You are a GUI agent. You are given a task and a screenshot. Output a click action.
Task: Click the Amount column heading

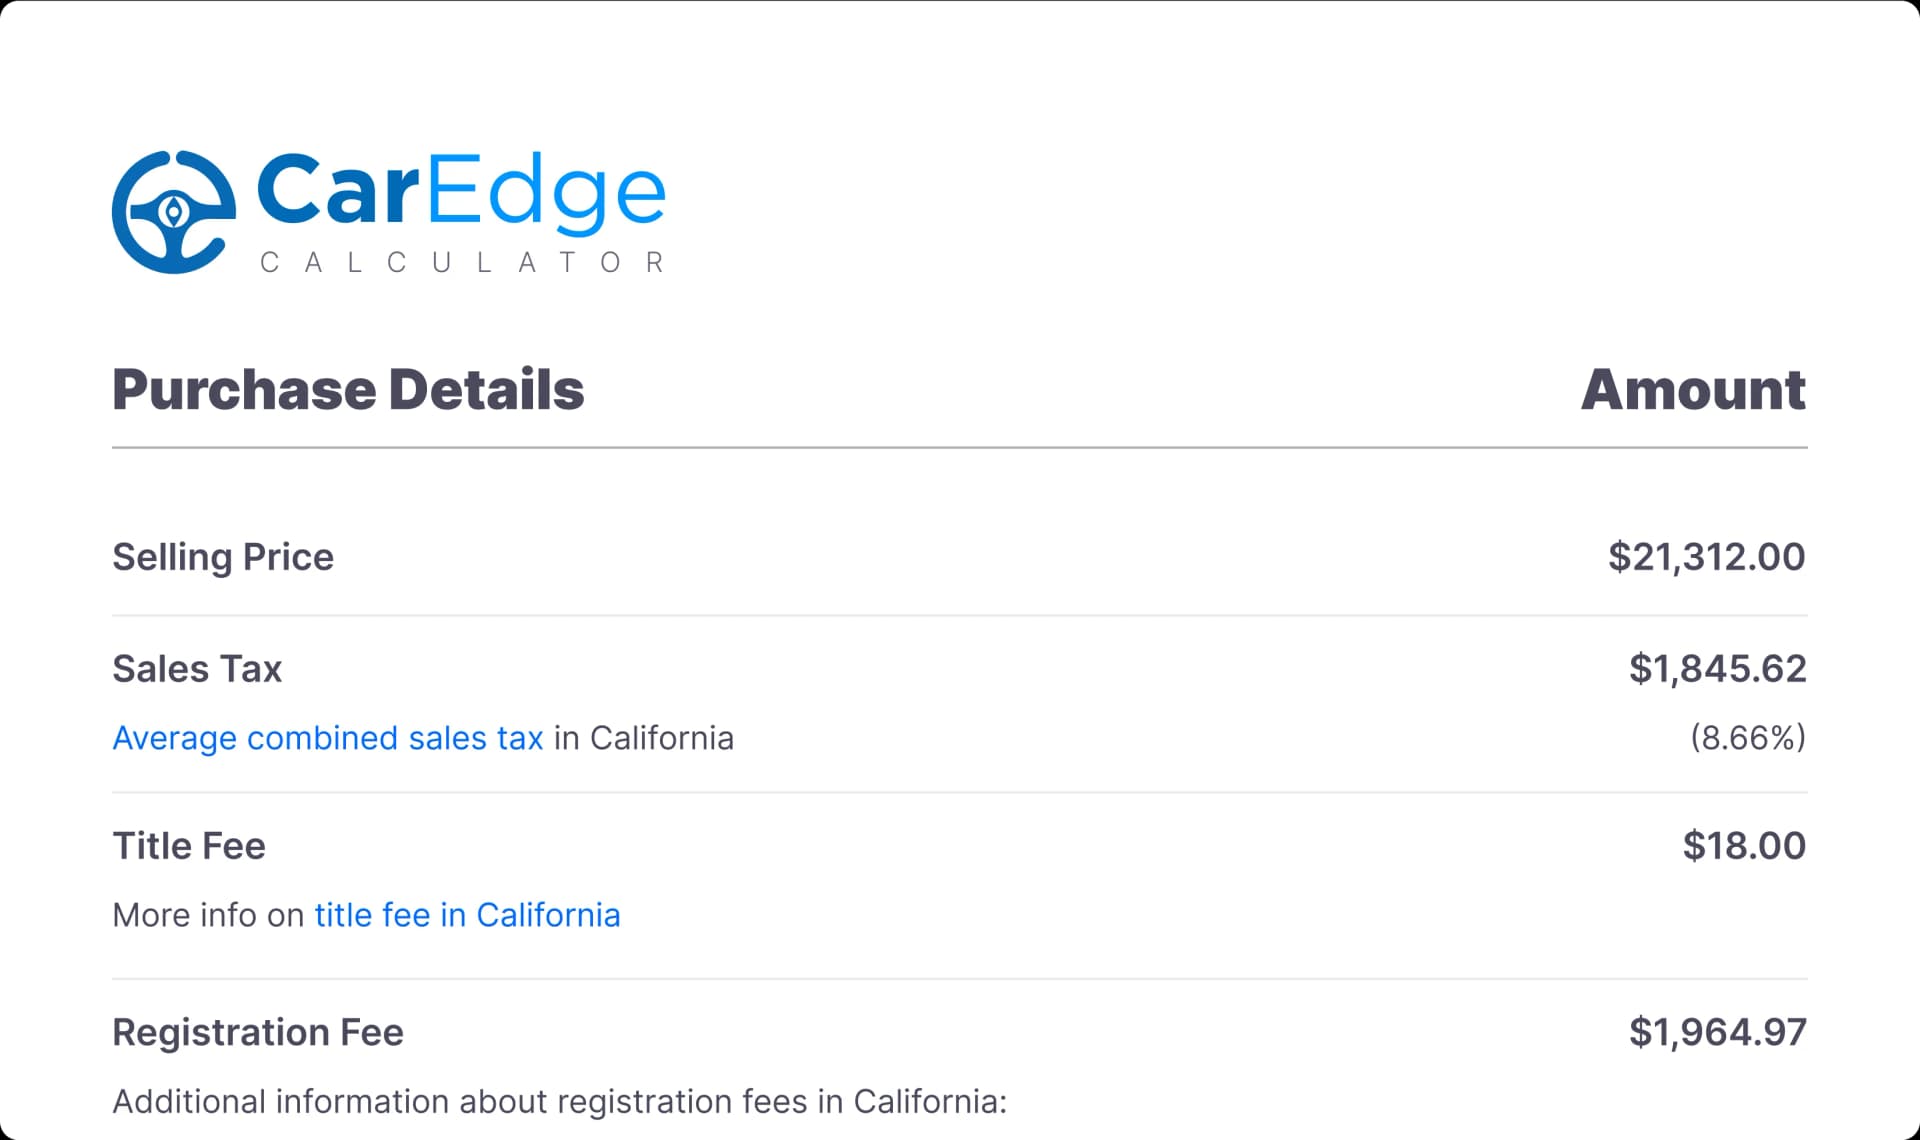1693,389
